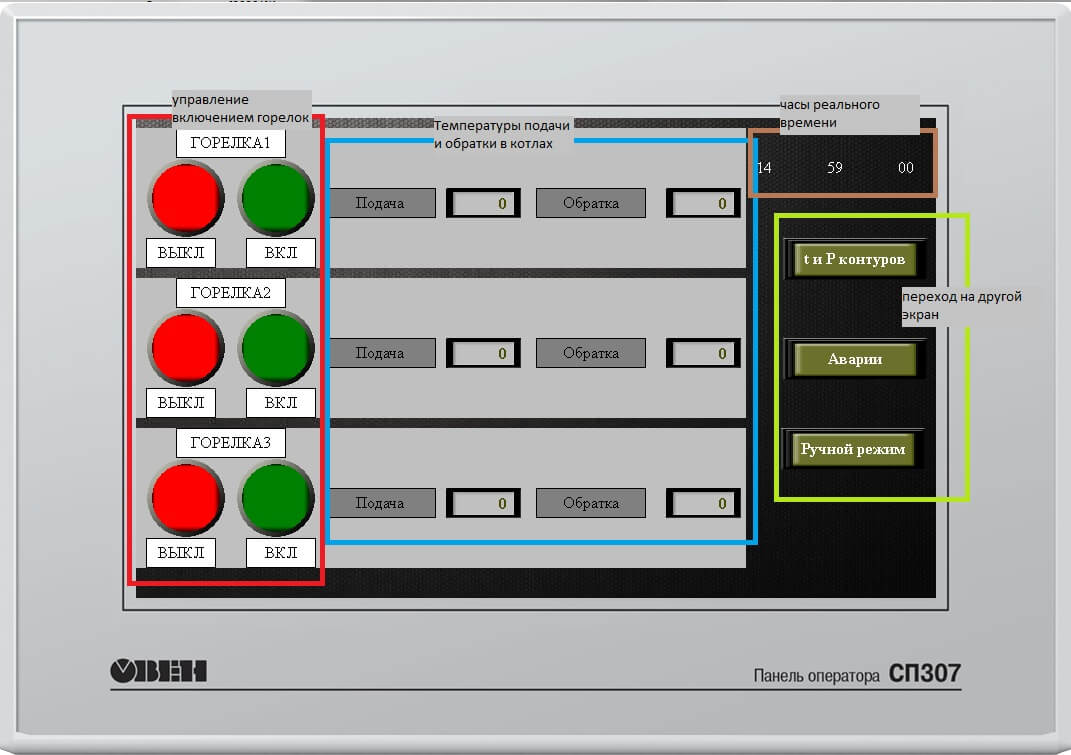This screenshot has height=755, width=1071.
Task: Click the ОВЕН logo on the panel
Action: [x=158, y=671]
